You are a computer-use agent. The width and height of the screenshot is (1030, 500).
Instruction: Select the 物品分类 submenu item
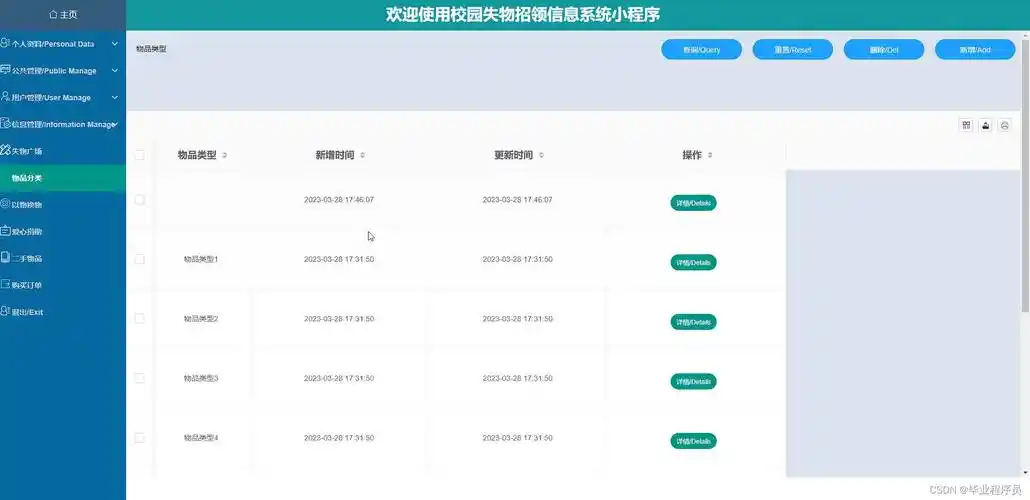[x=62, y=178]
